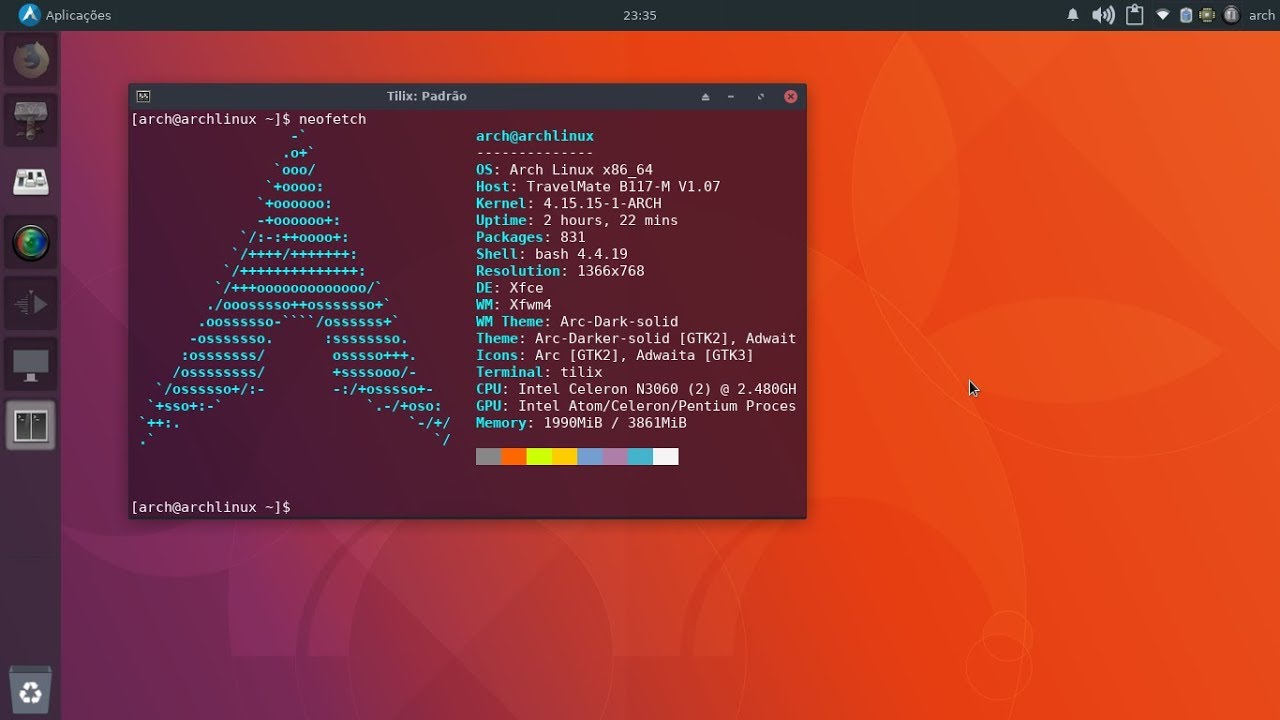Open the monitor display dock icon
The height and width of the screenshot is (720, 1280).
31,365
